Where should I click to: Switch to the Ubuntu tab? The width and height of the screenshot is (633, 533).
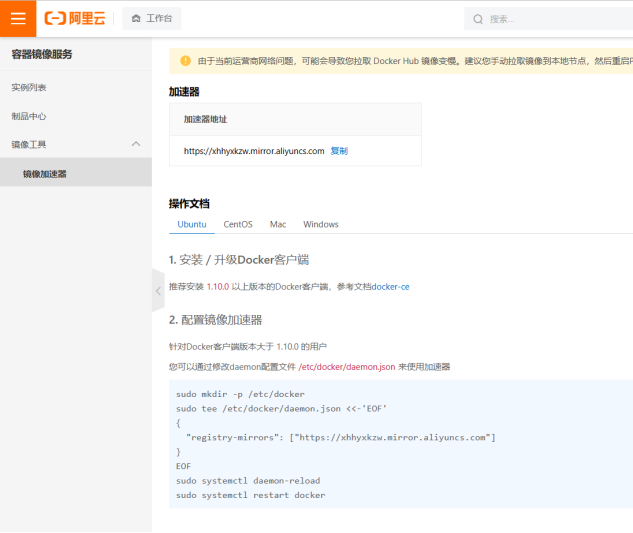point(192,225)
